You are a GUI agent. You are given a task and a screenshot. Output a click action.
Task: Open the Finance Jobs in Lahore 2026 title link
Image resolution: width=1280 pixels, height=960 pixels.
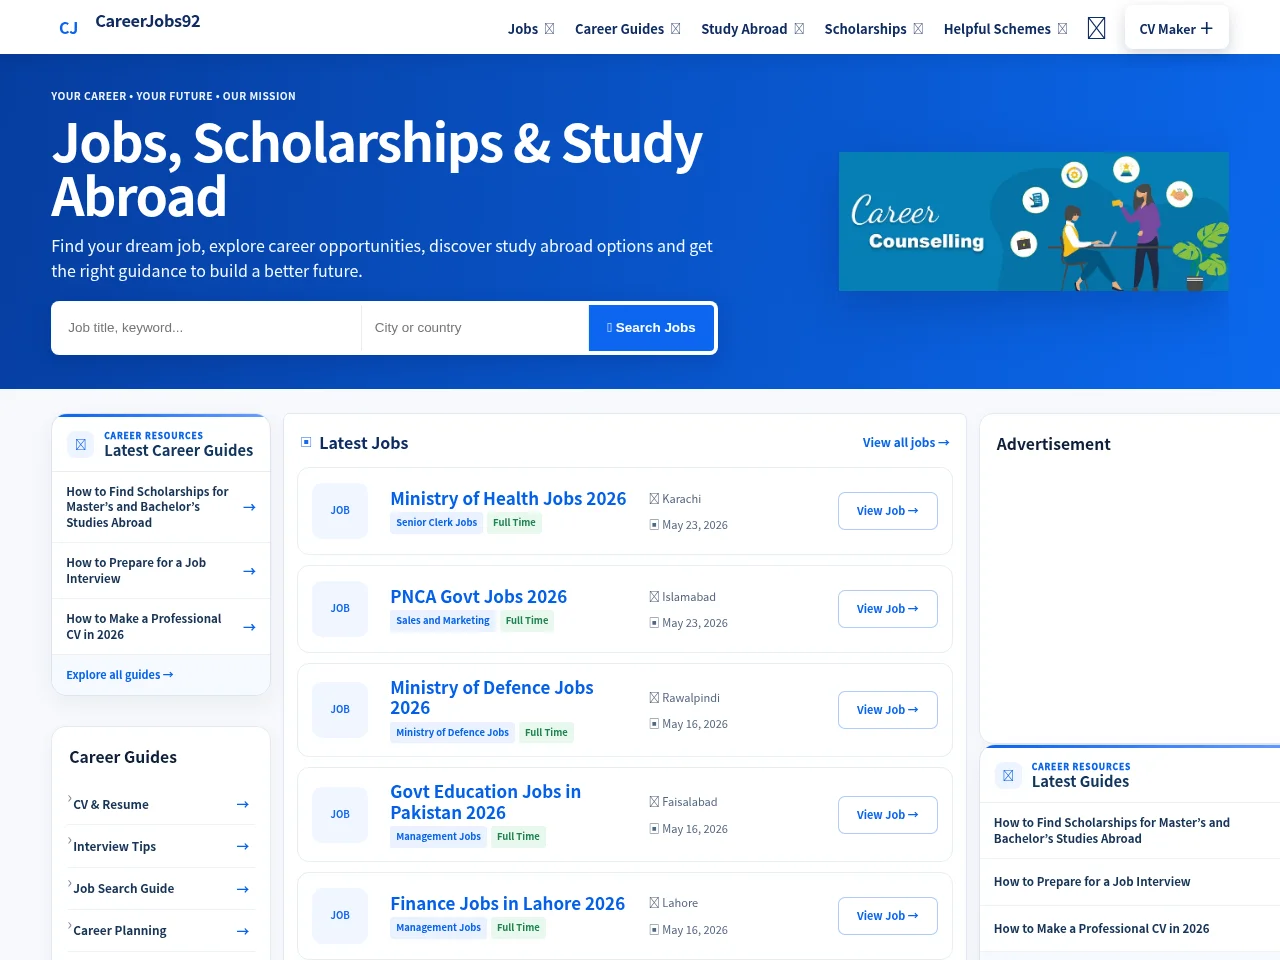(507, 903)
